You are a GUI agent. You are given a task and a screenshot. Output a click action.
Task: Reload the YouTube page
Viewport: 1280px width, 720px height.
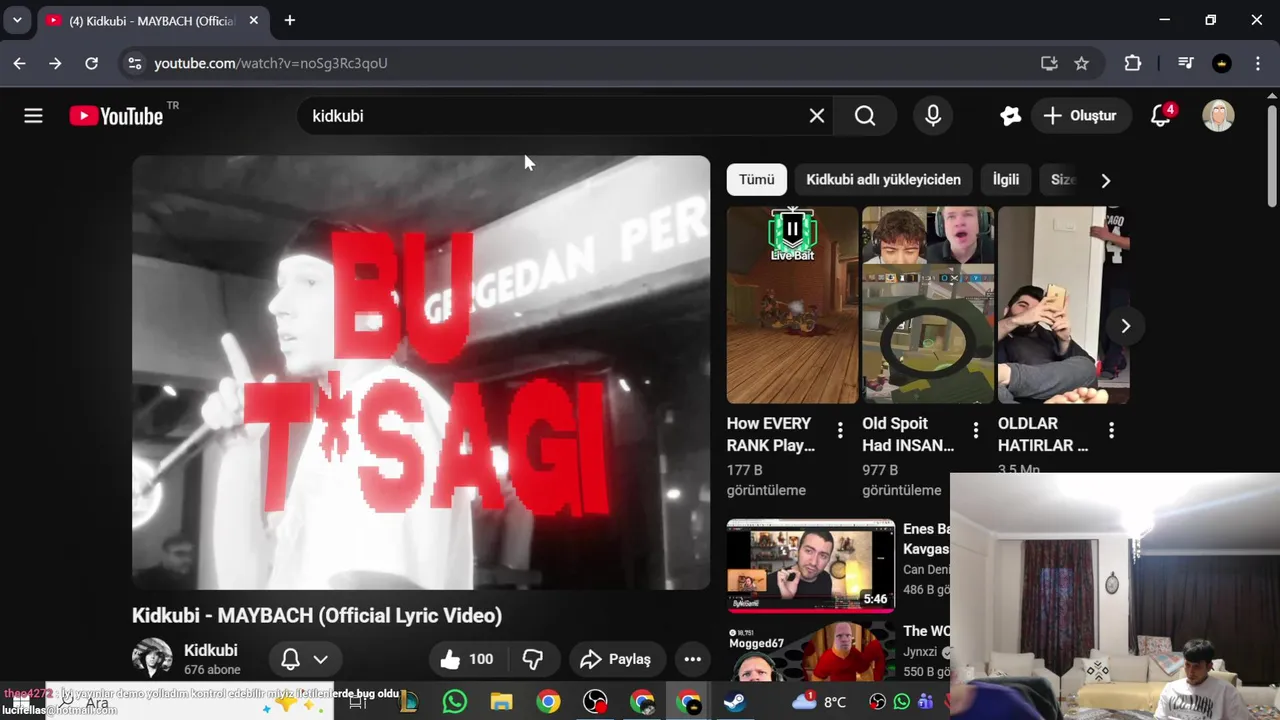(91, 63)
